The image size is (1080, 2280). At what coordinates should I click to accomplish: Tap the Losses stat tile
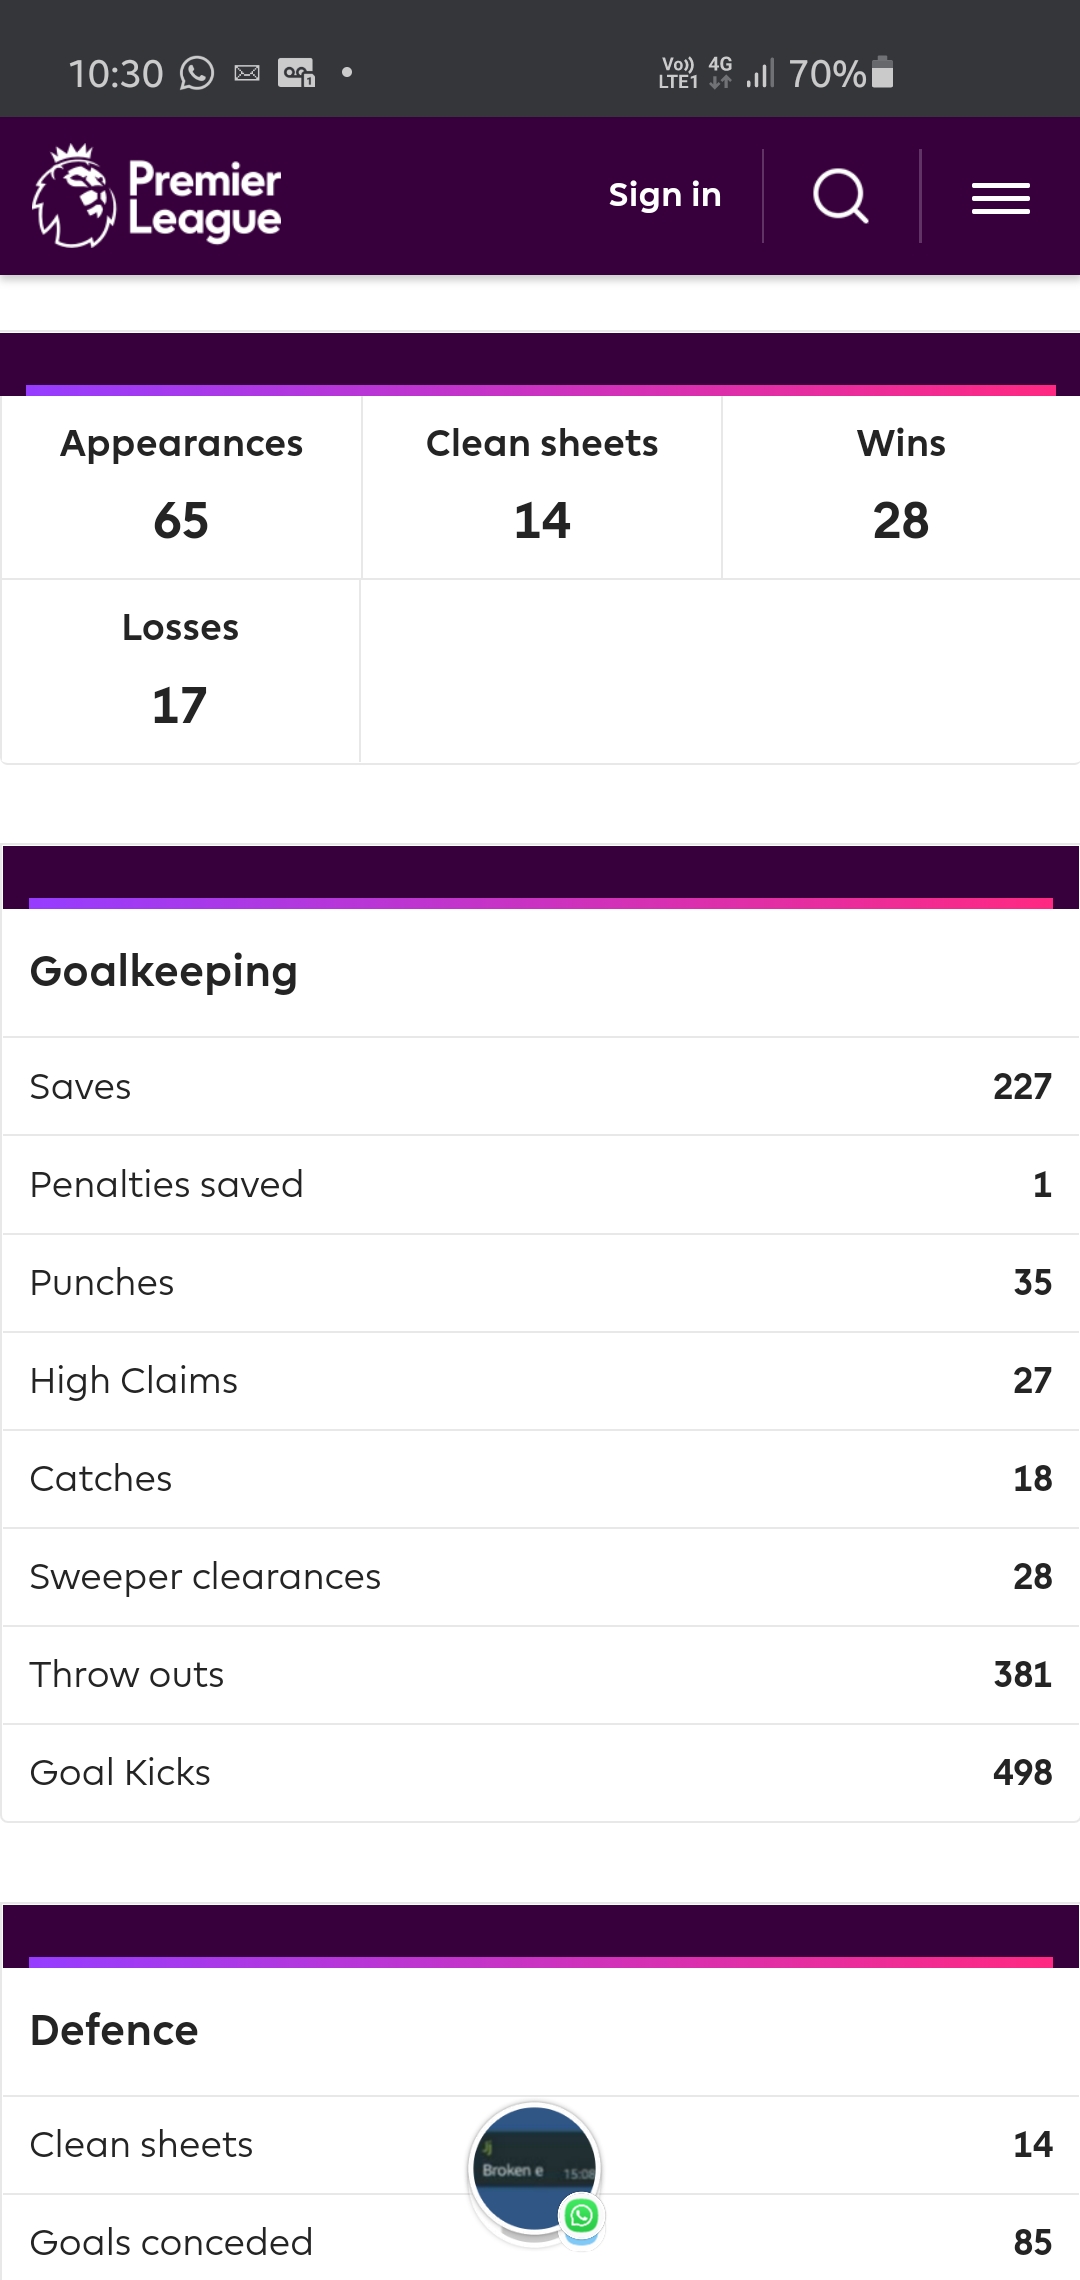181,671
